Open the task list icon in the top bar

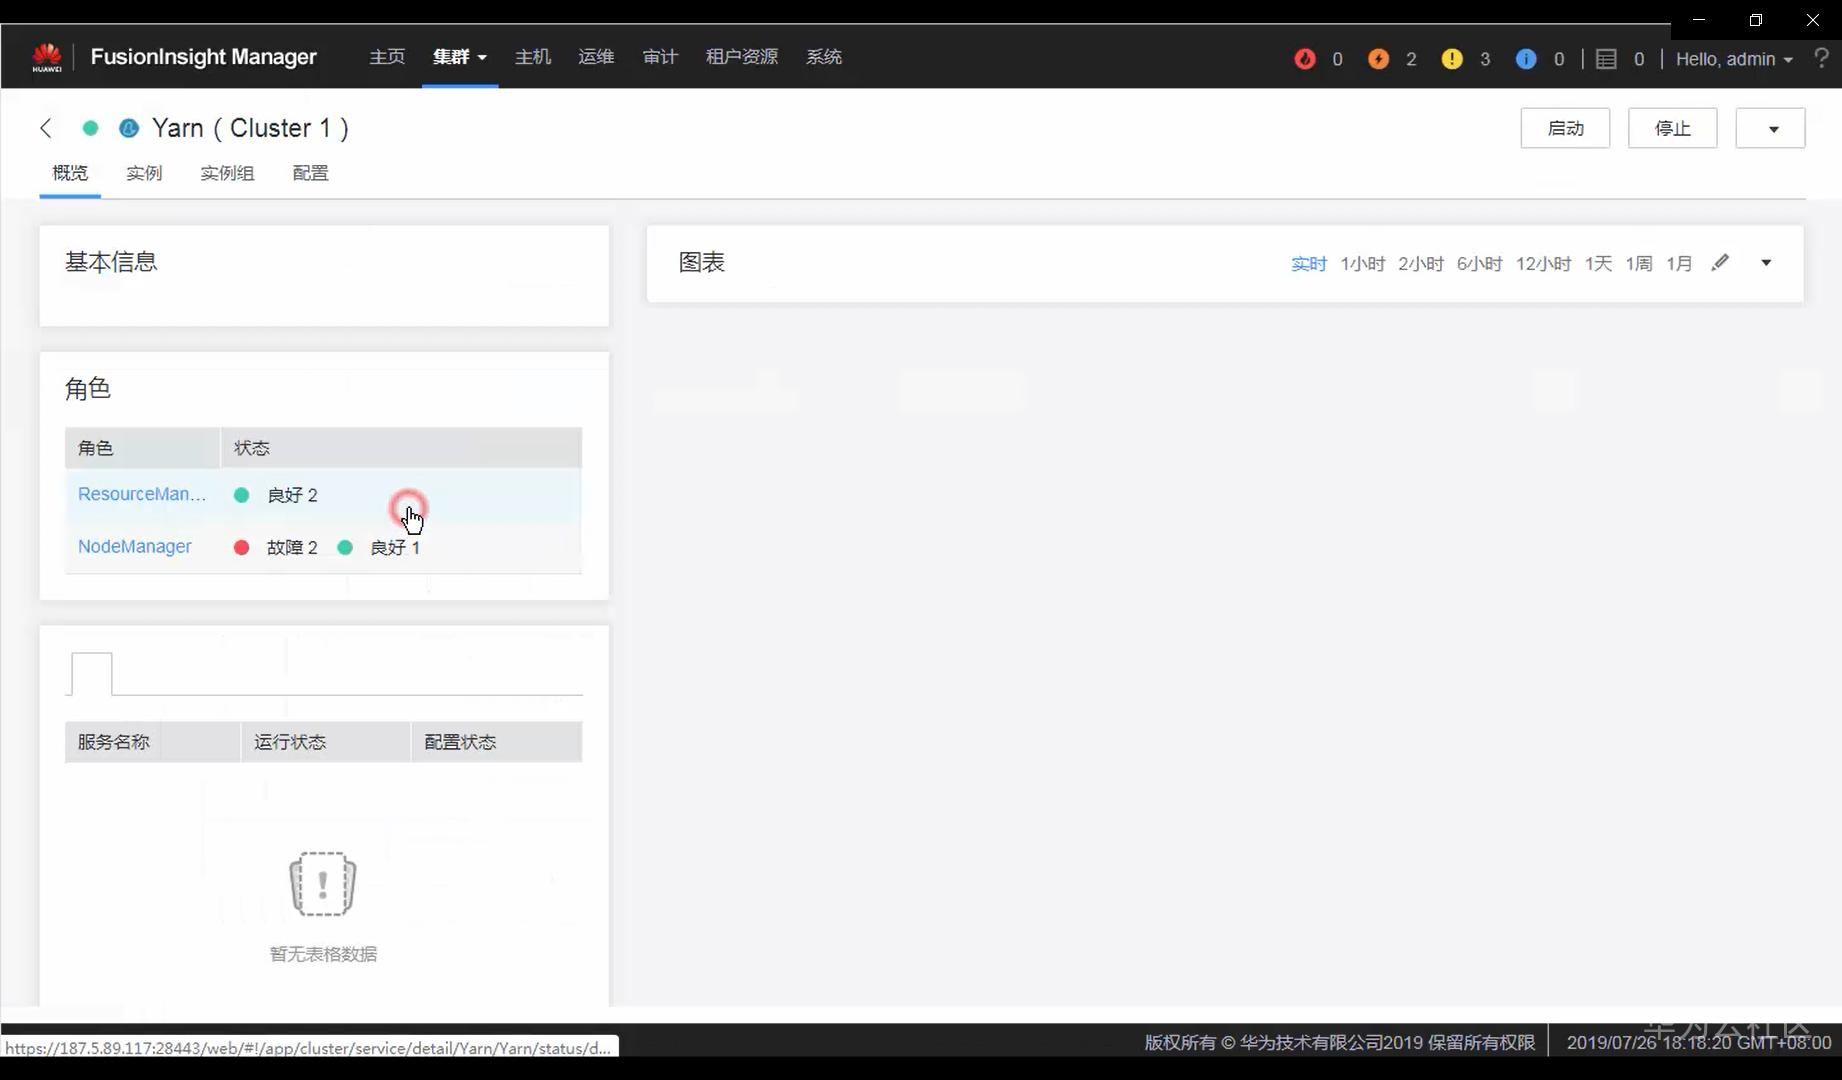(x=1607, y=58)
